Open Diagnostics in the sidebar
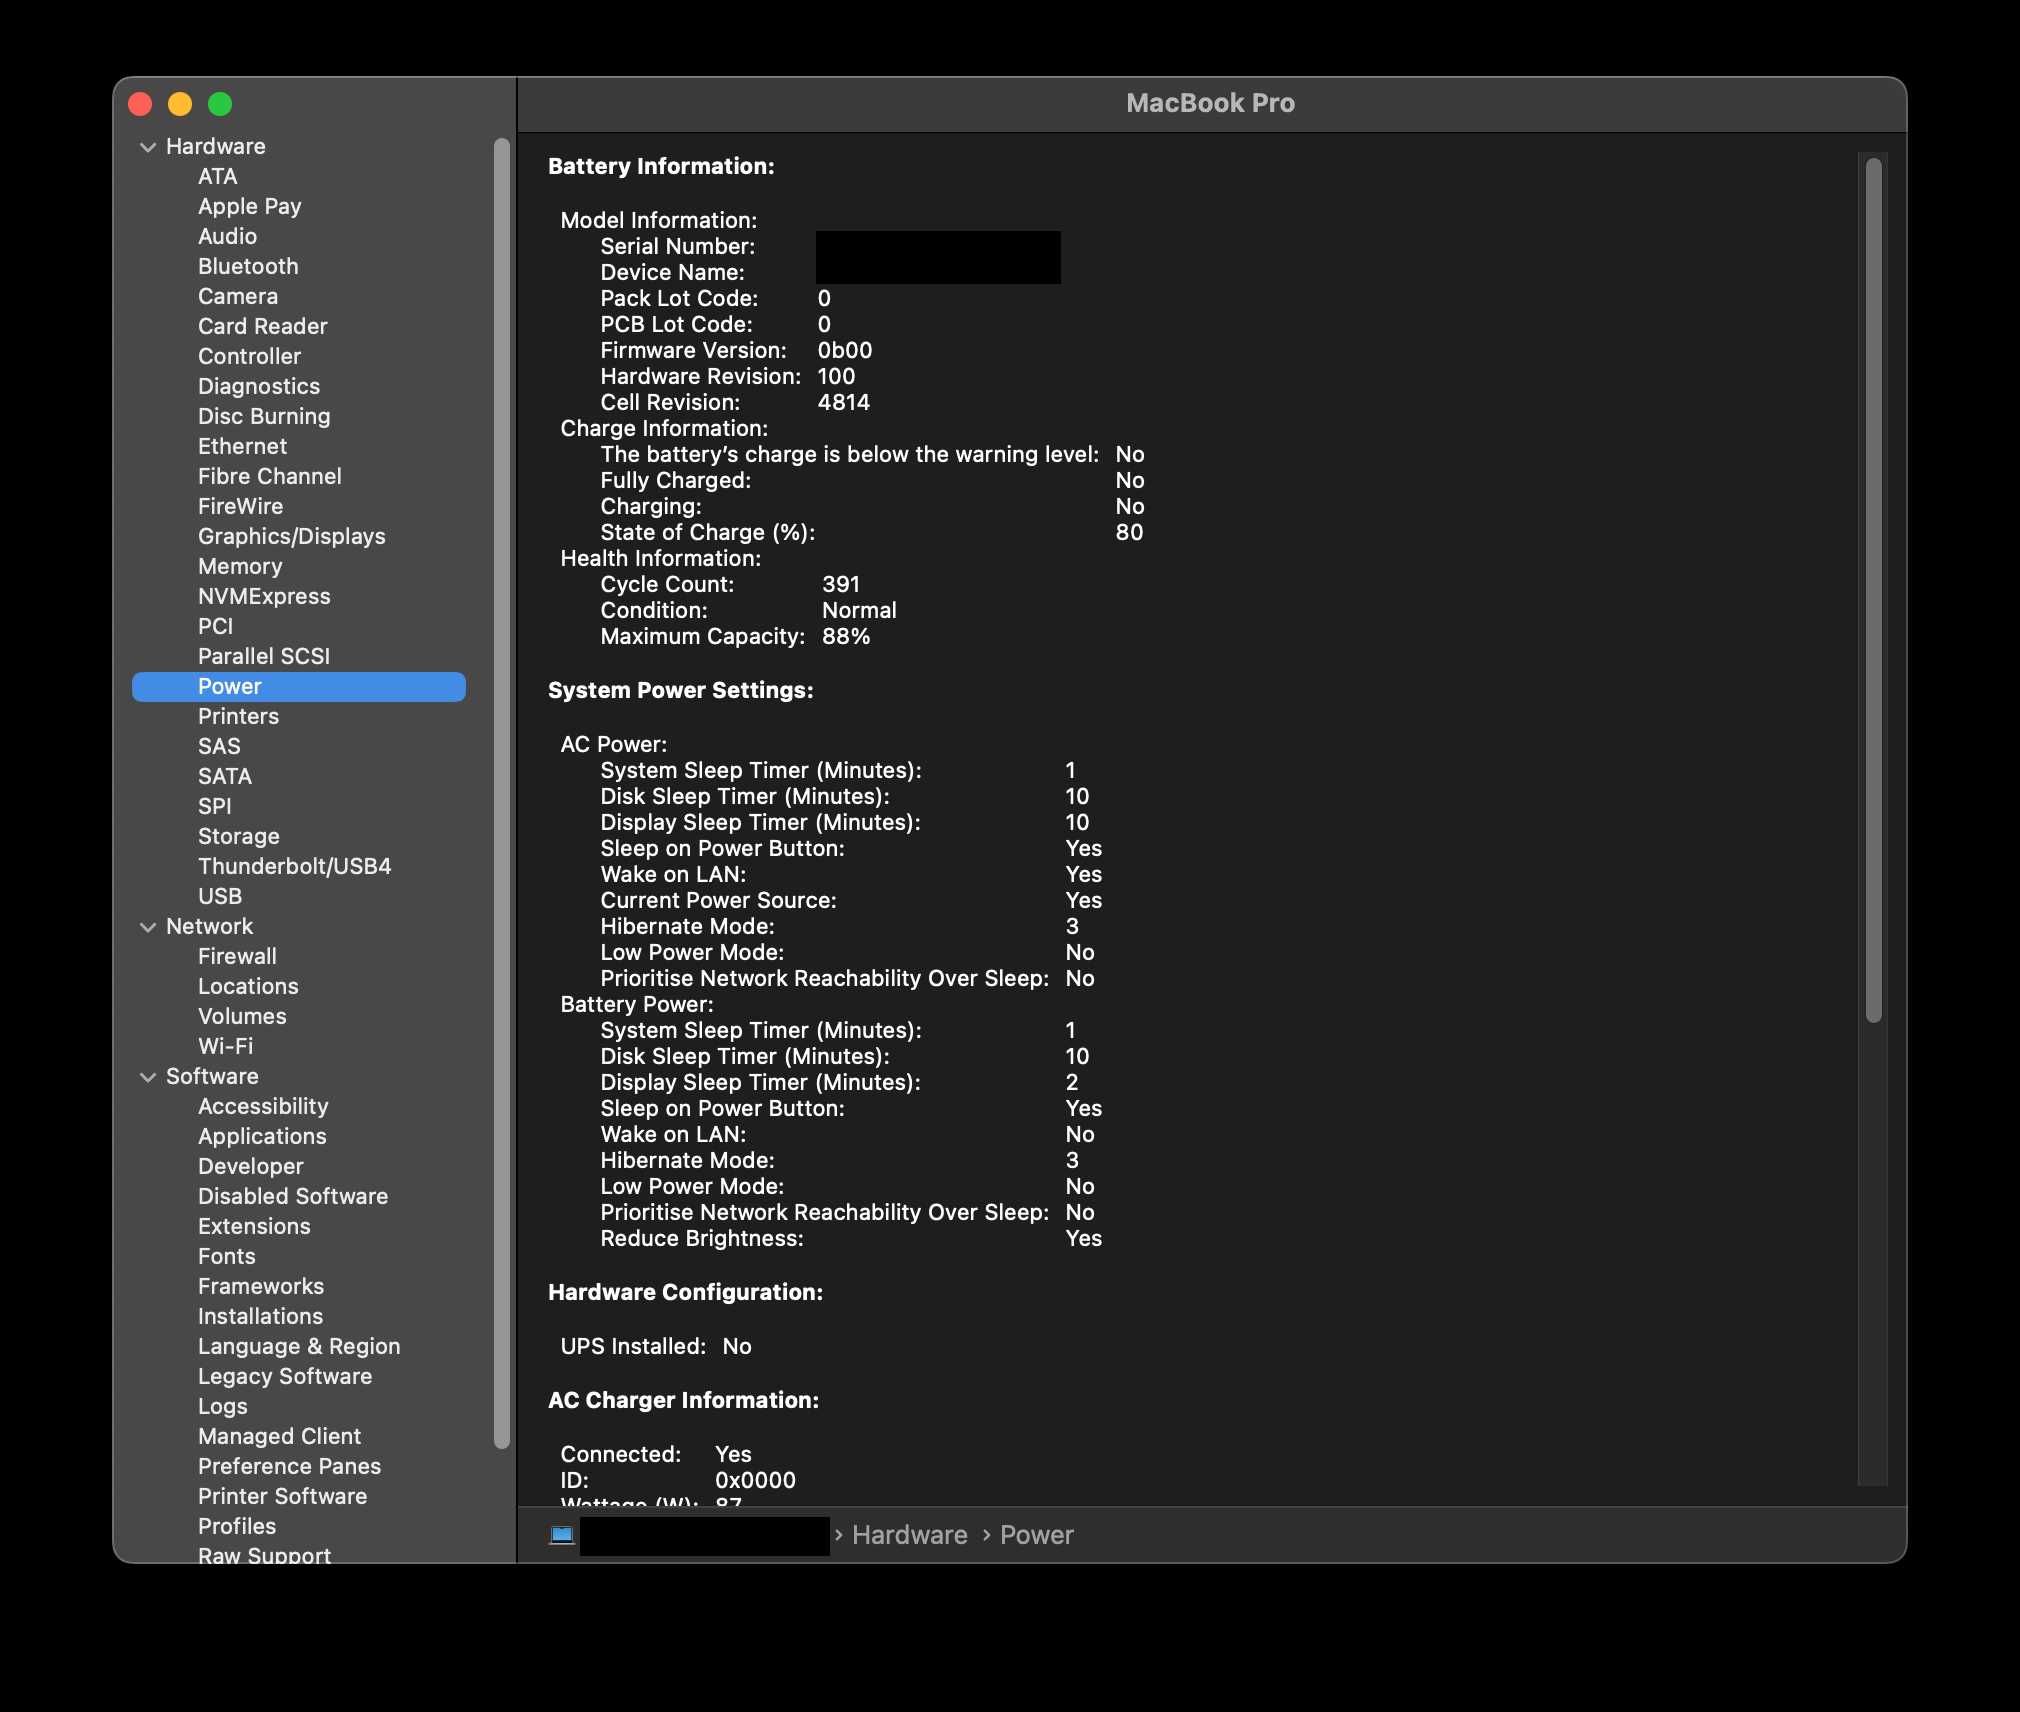The image size is (2020, 1712). (259, 387)
